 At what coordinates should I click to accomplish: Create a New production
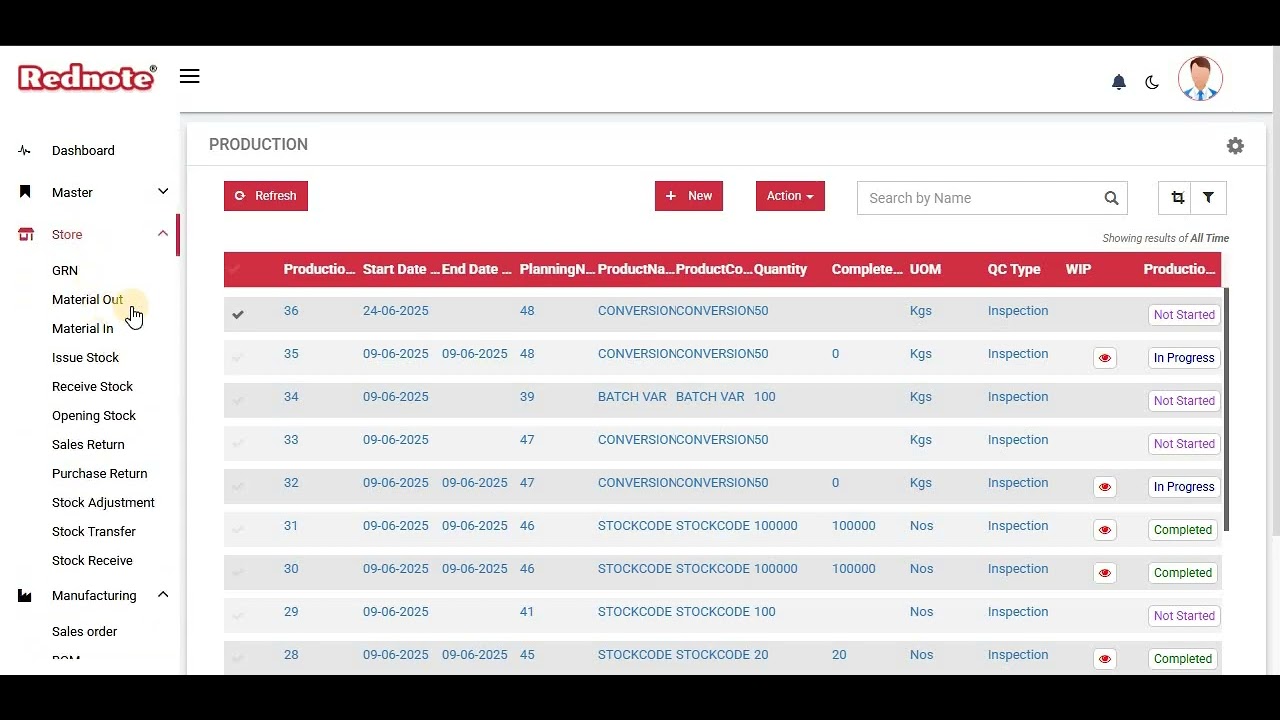(x=689, y=196)
